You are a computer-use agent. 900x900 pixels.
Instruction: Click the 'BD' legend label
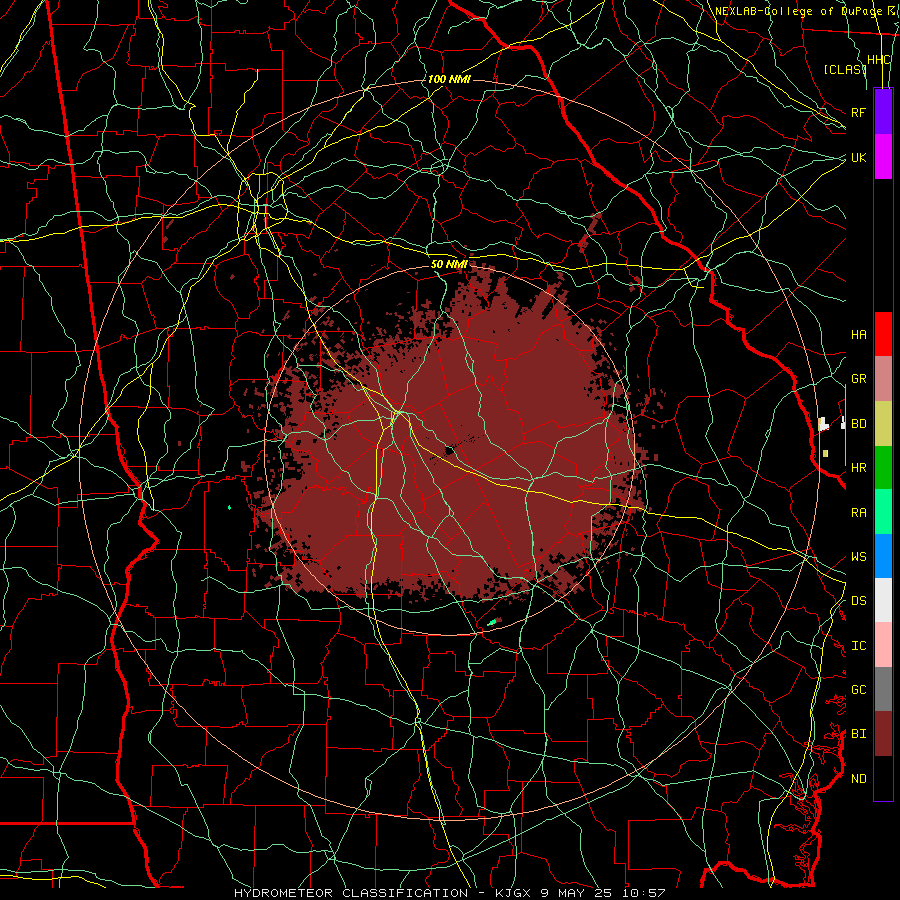click(859, 424)
